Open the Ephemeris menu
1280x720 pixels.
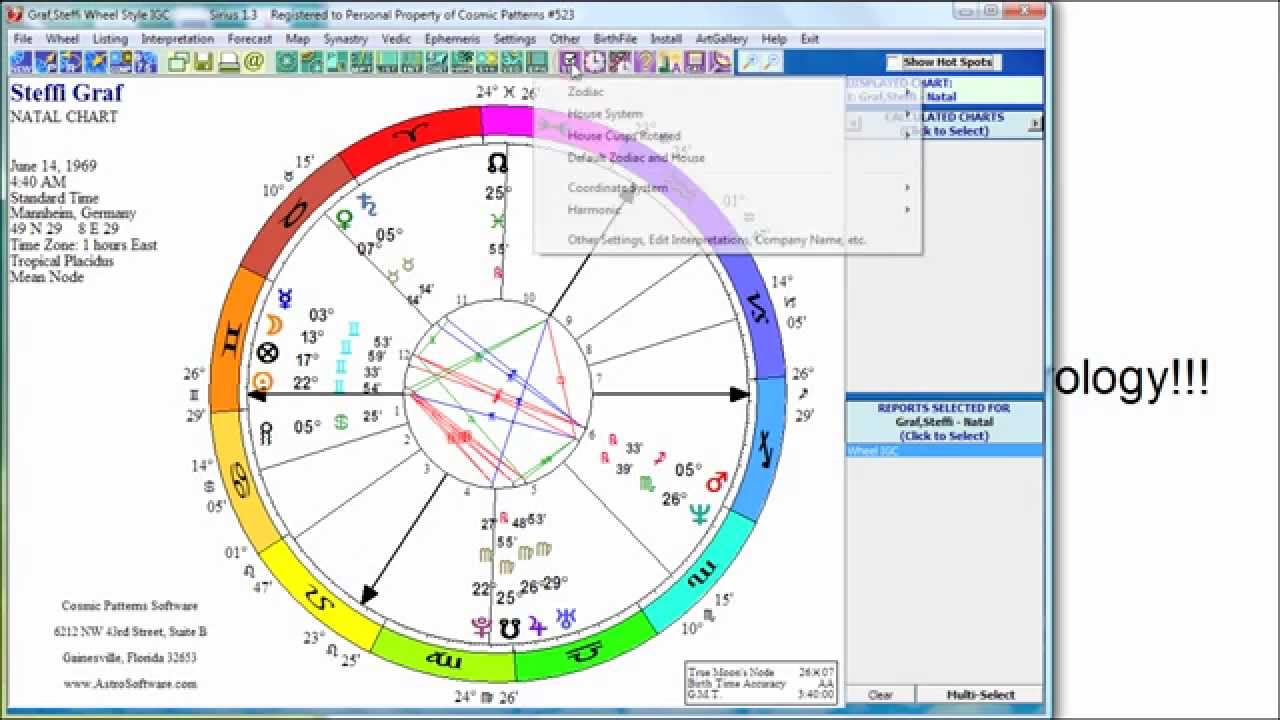(452, 39)
